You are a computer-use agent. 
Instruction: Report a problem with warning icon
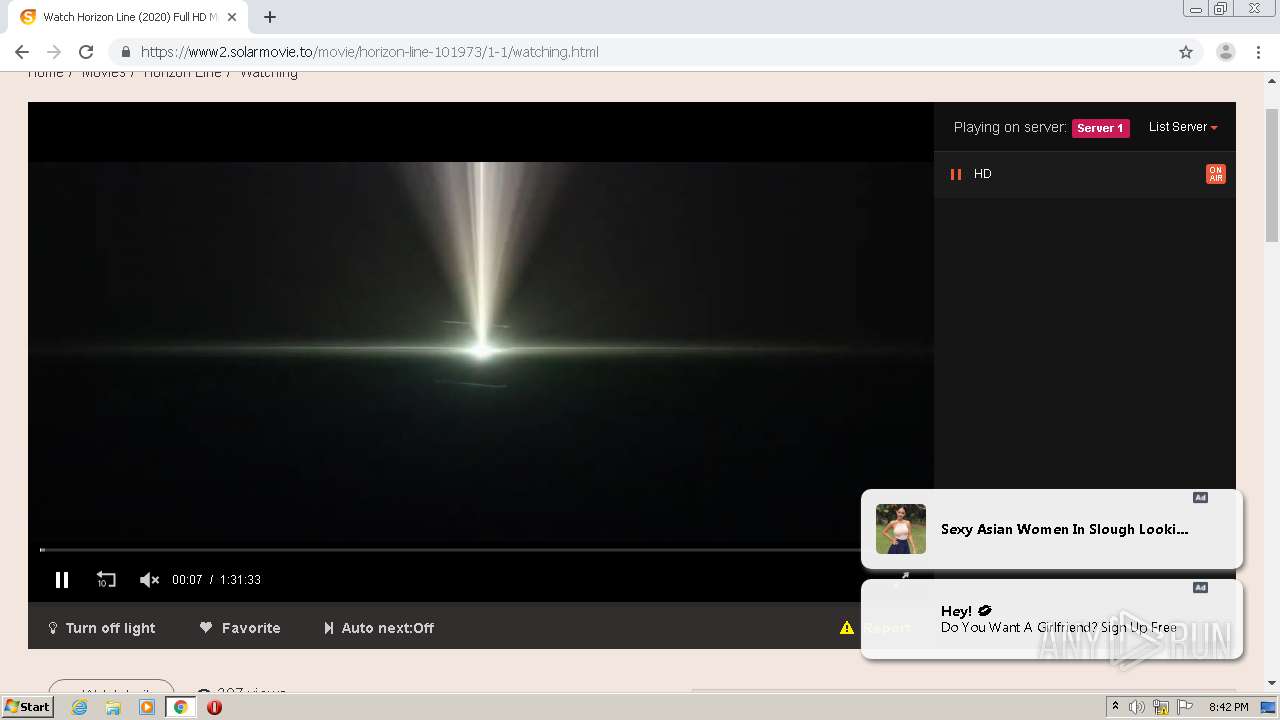pos(875,628)
